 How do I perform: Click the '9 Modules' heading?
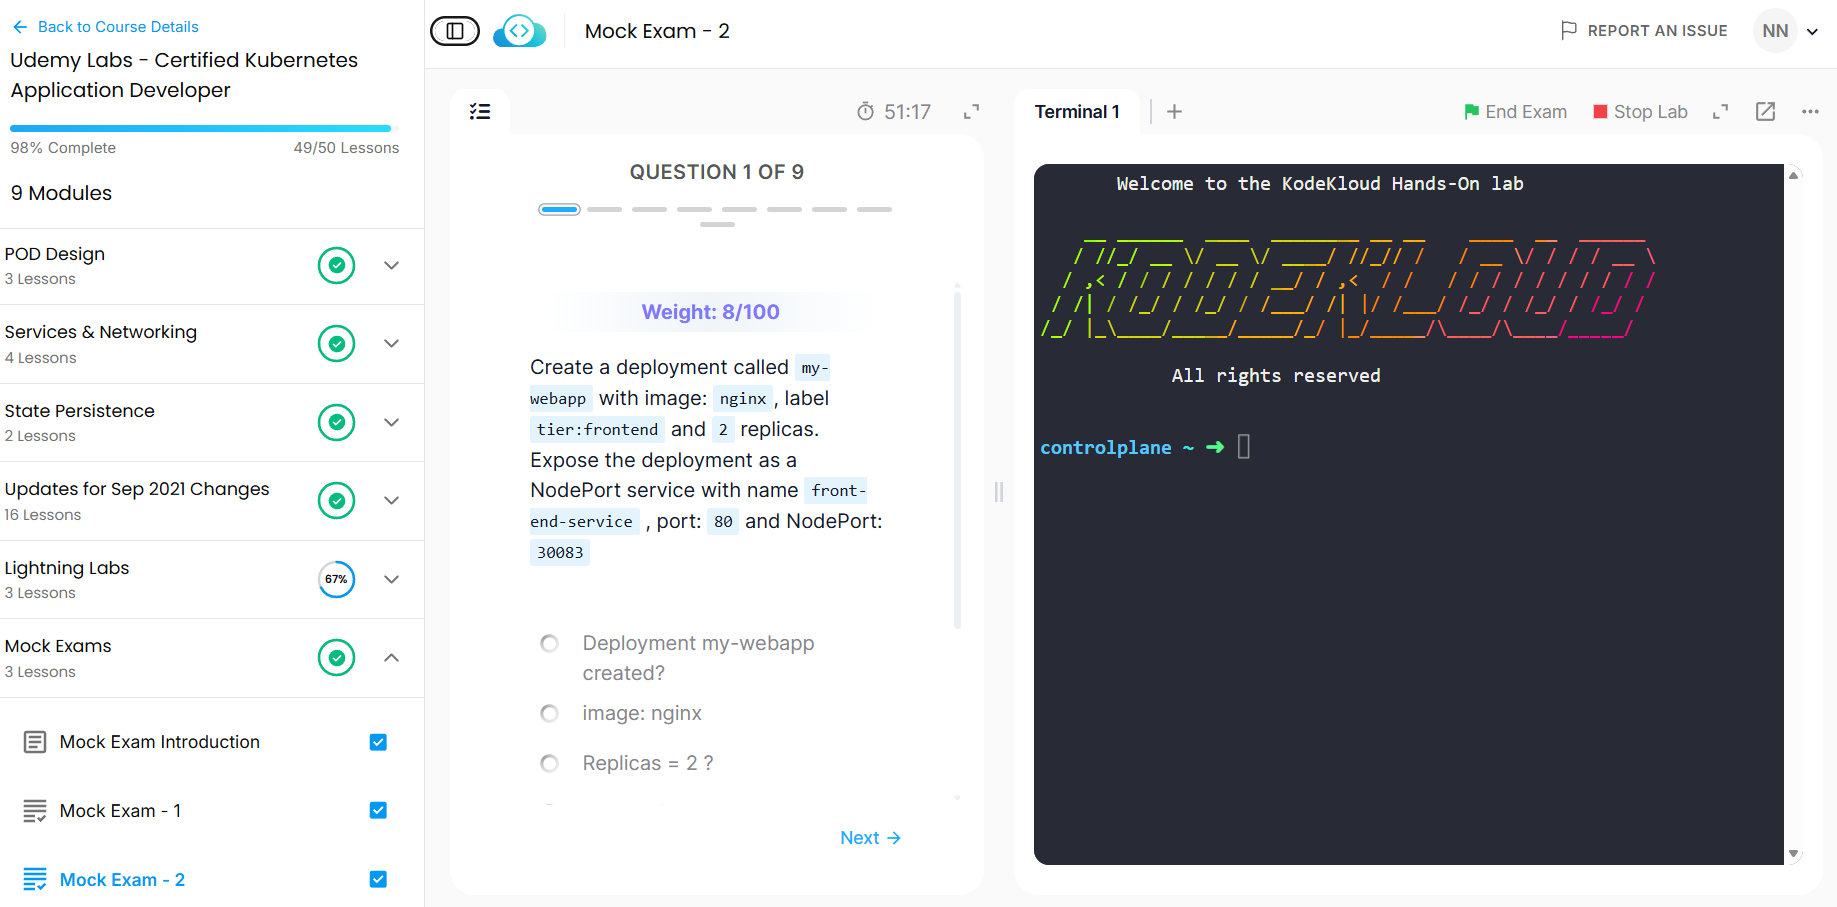[61, 193]
